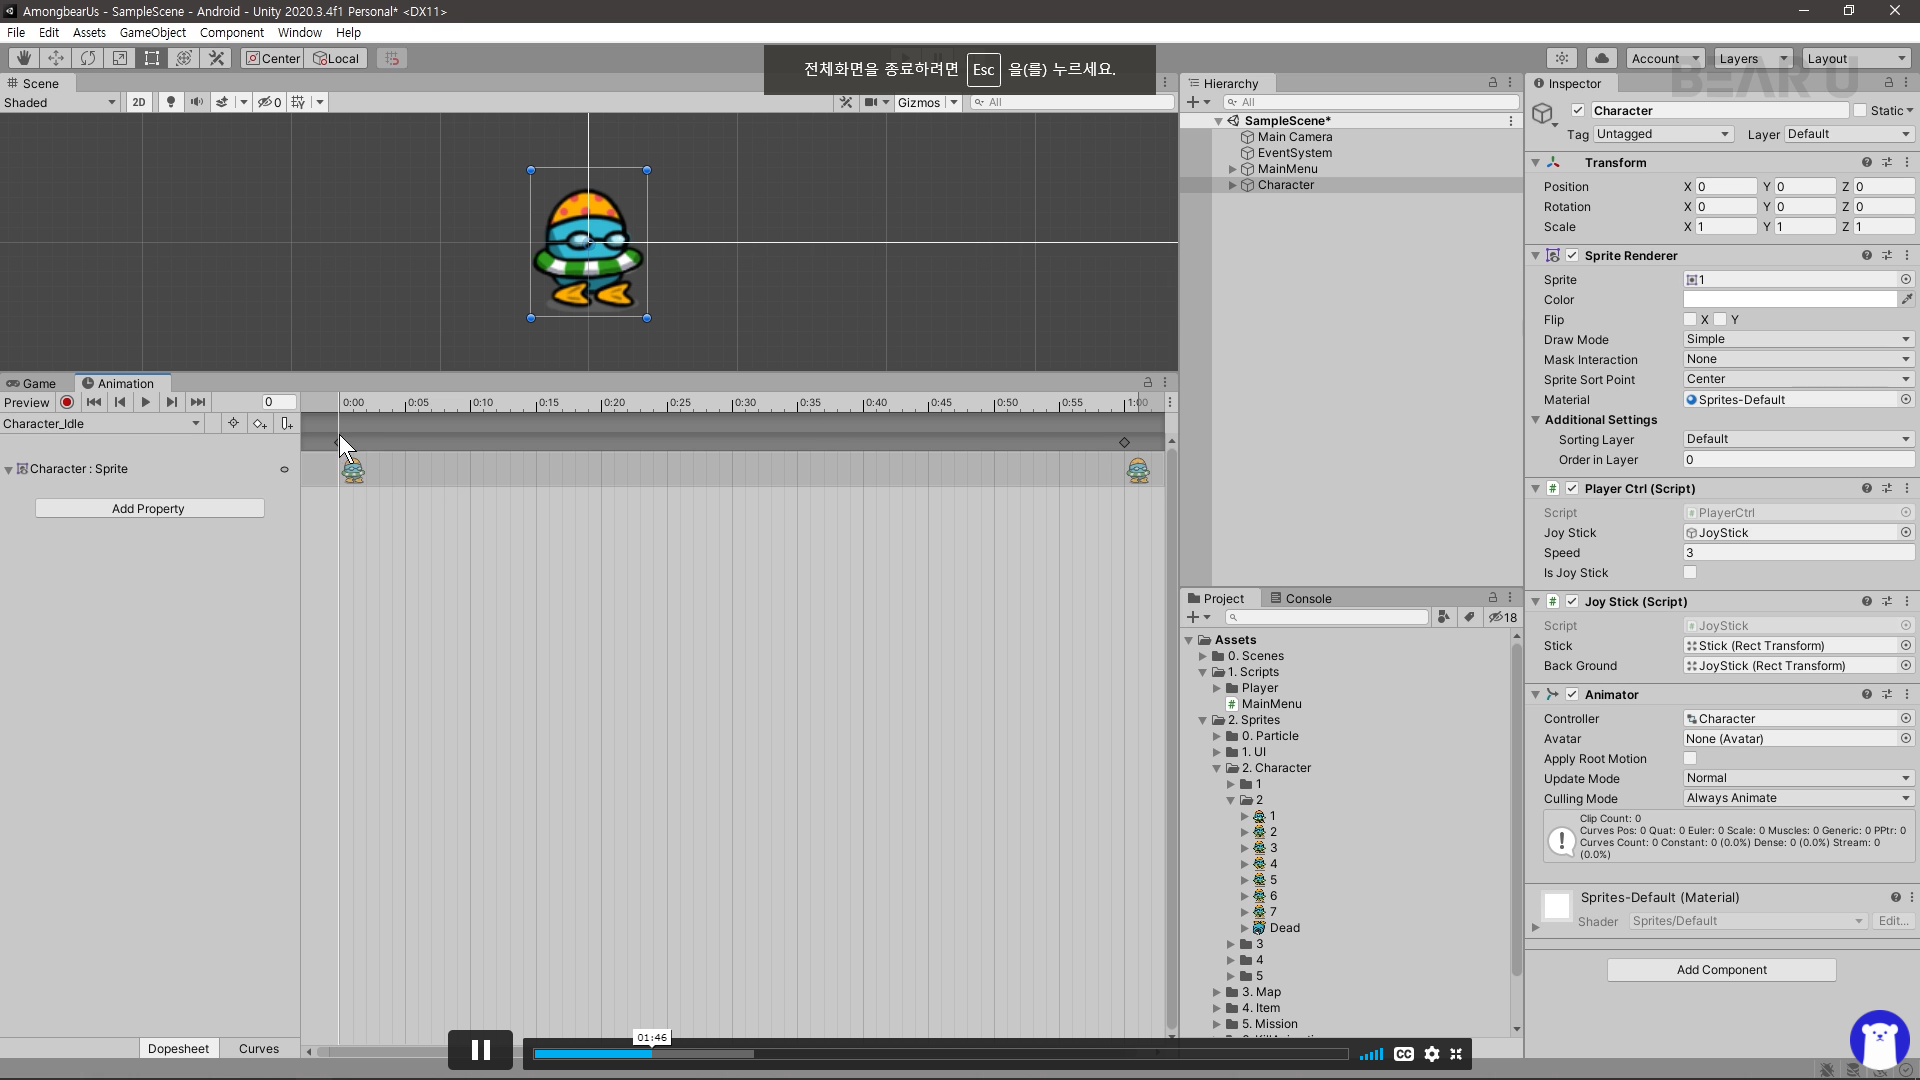Toggle scene audio icon
1920x1080 pixels.
(x=196, y=102)
